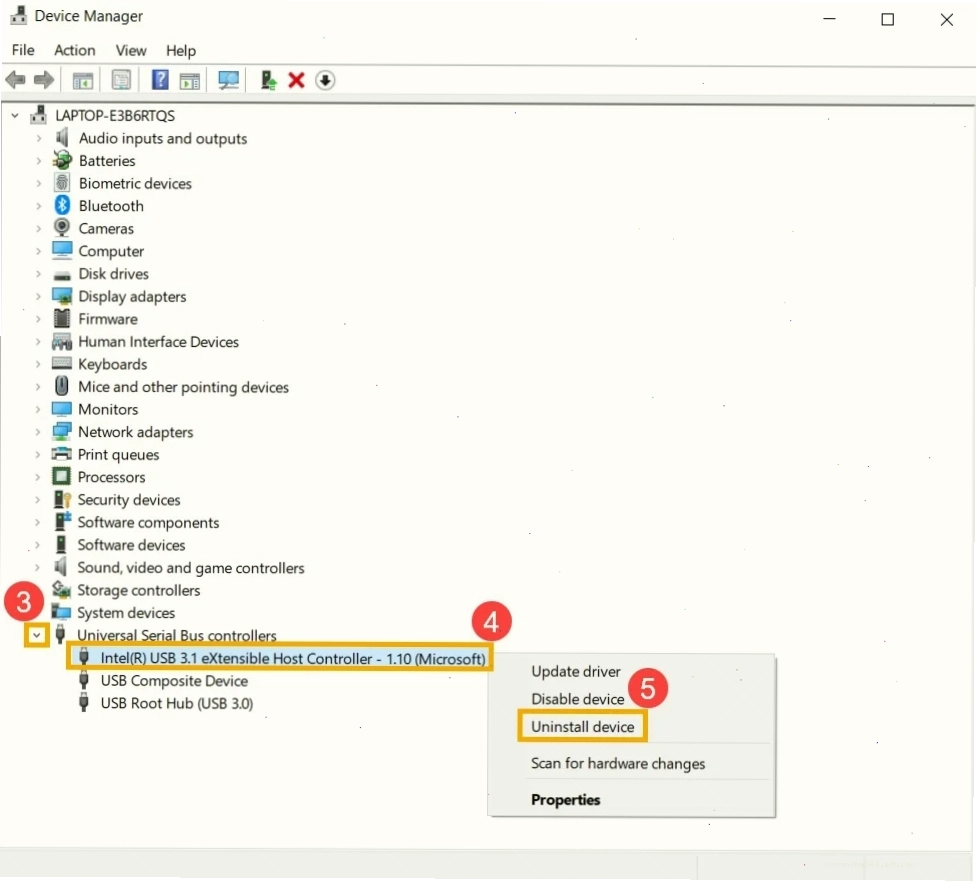Select the Sound, video and game controllers label
977x881 pixels.
191,568
